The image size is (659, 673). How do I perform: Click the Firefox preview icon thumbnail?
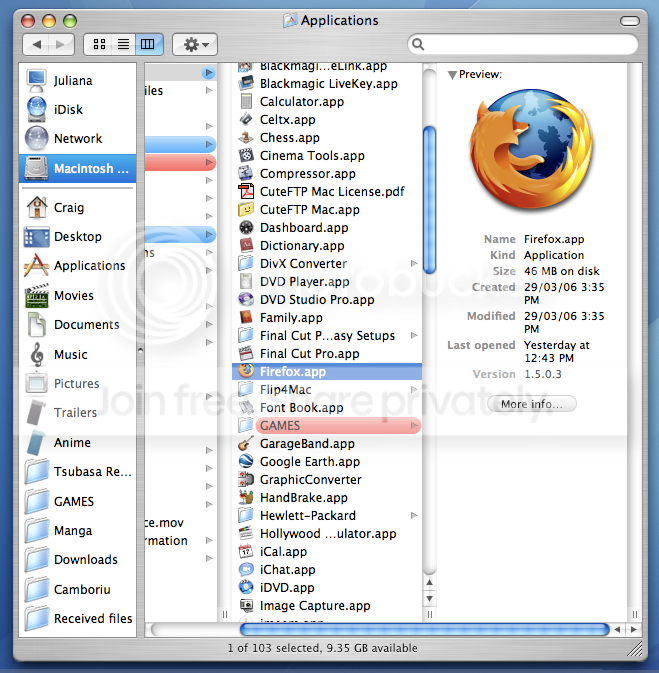531,152
